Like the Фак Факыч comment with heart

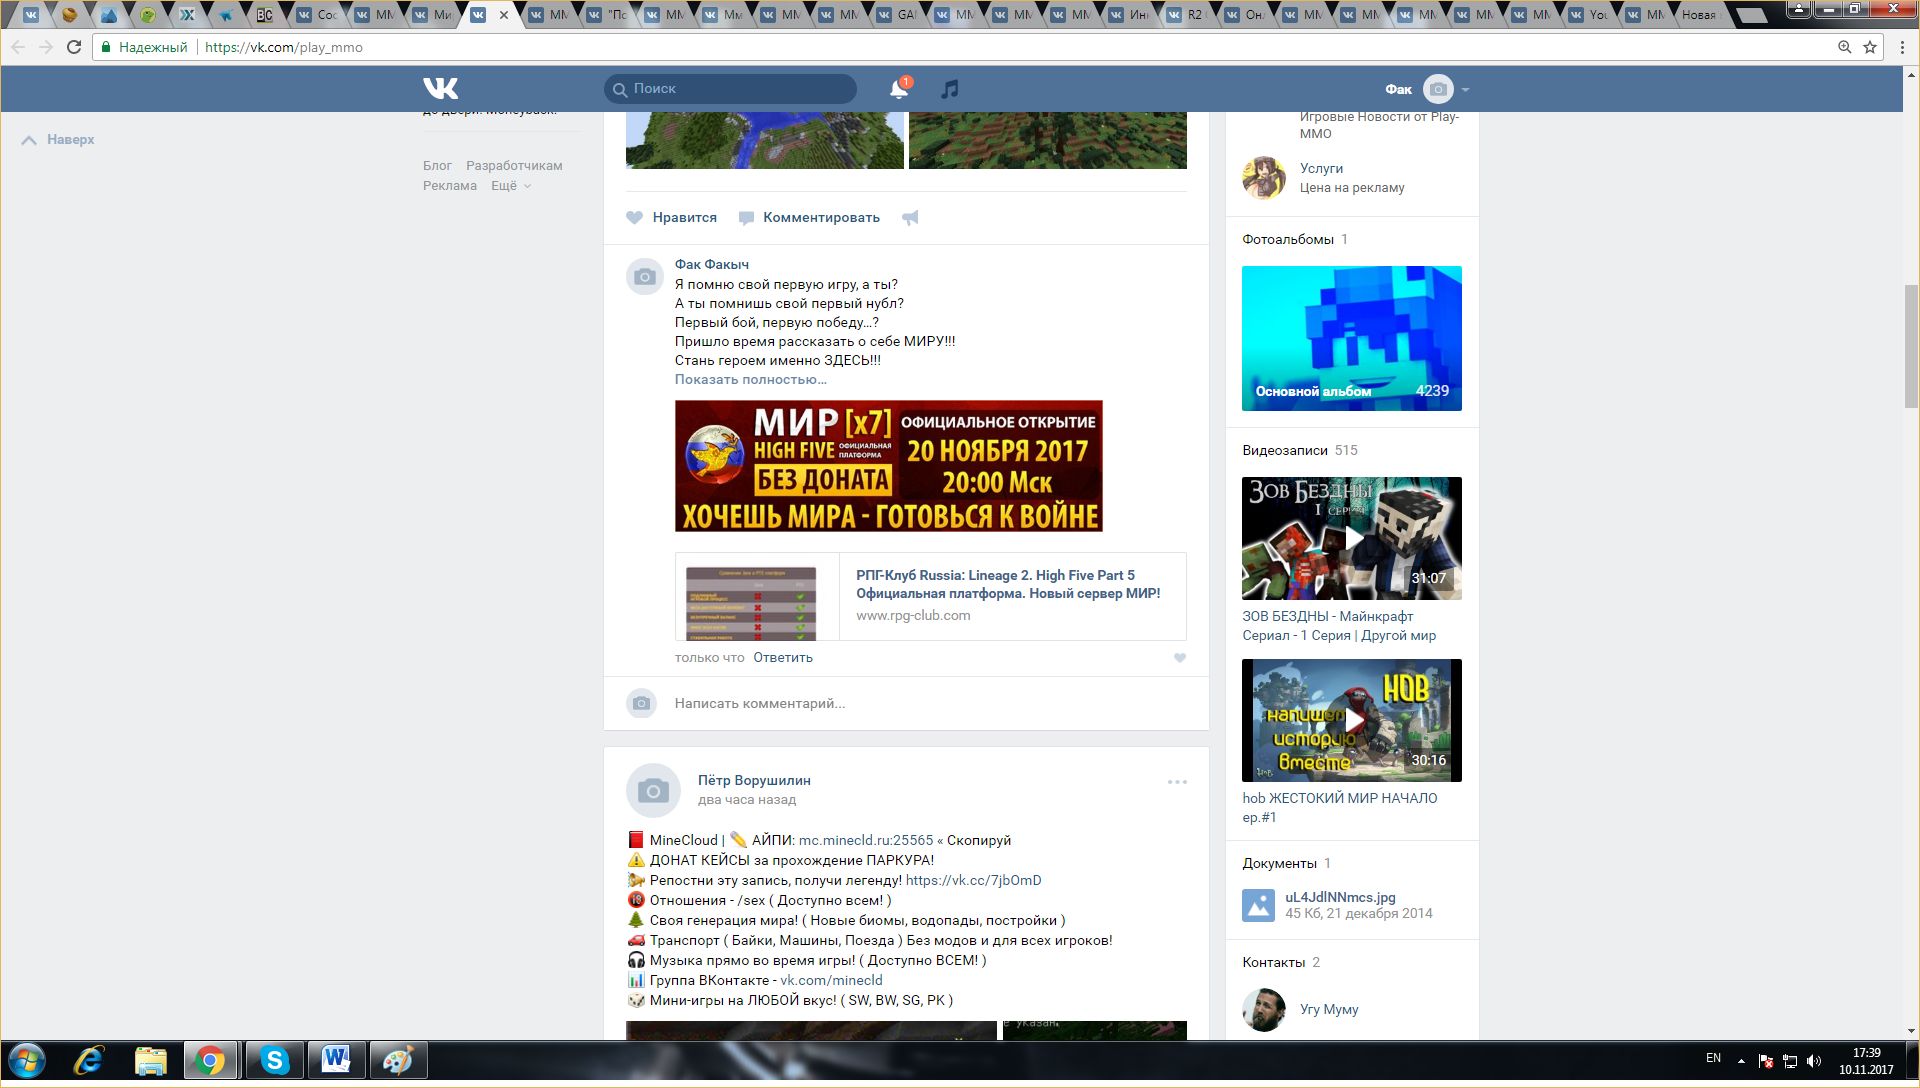tap(1180, 658)
